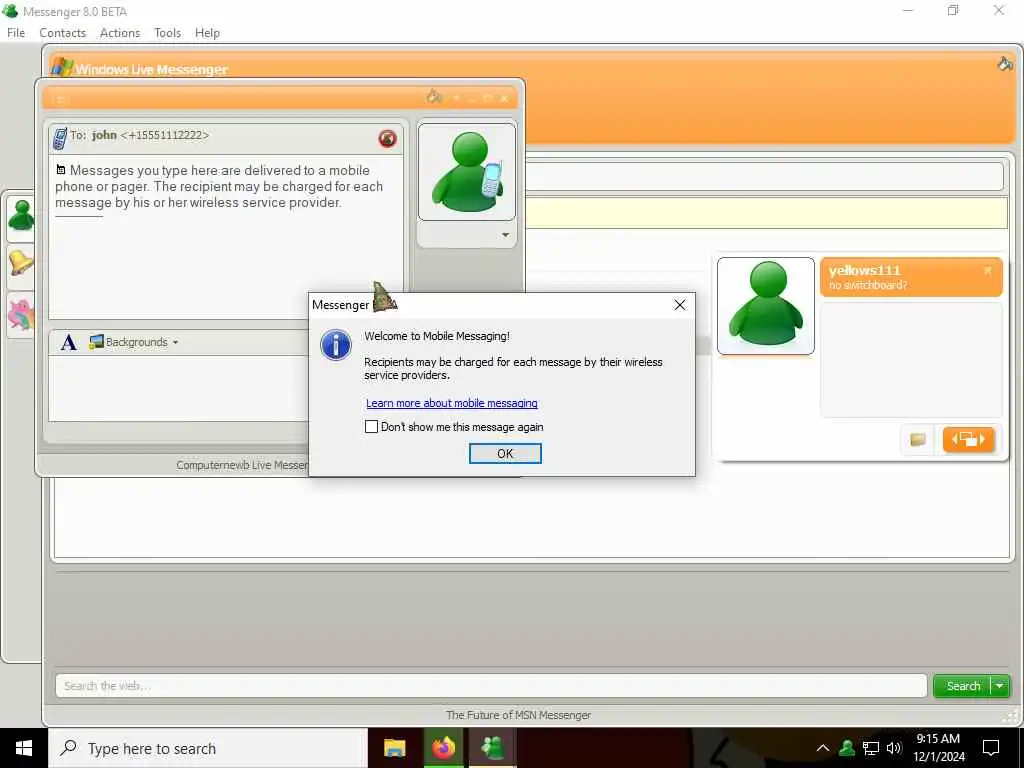Click the small tan icon in toast
1024x768 pixels.
[x=918, y=440]
